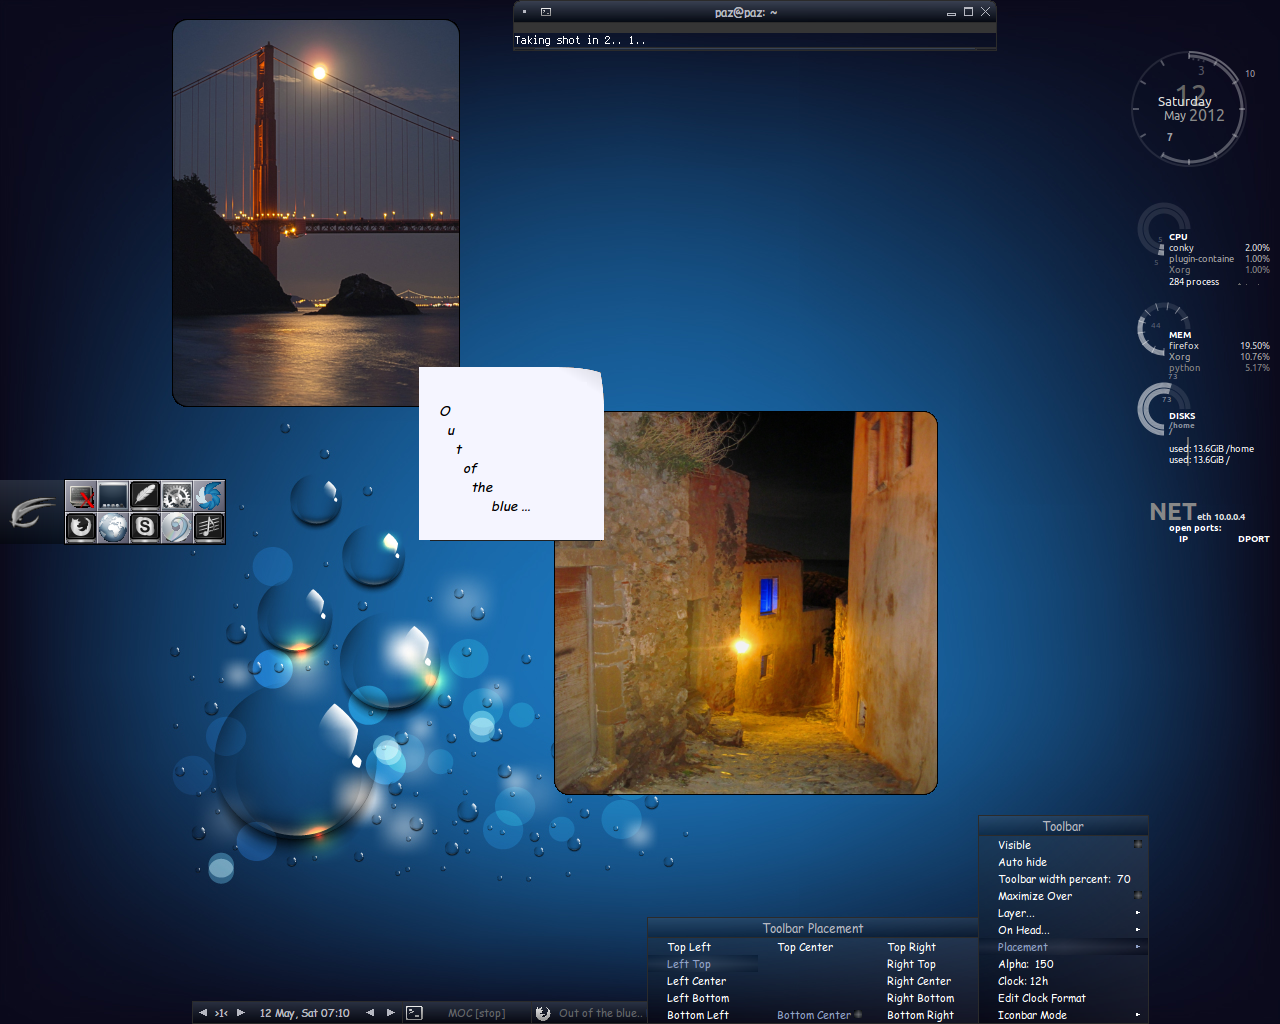Image resolution: width=1280 pixels, height=1024 pixels.
Task: Click the blue swirl icon in the dock
Action: (209, 496)
